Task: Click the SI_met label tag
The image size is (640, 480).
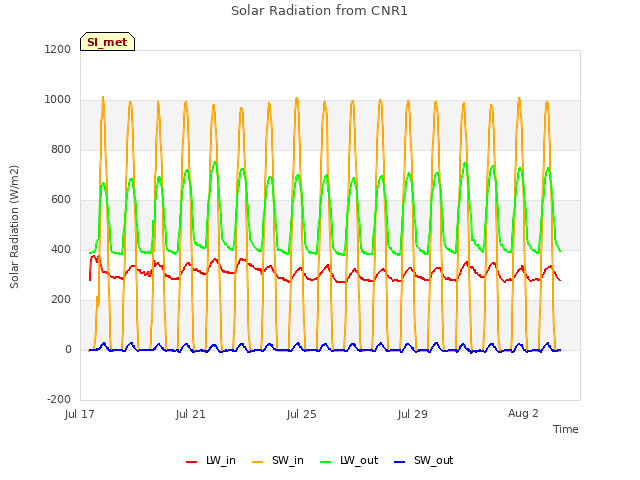Action: click(x=107, y=42)
